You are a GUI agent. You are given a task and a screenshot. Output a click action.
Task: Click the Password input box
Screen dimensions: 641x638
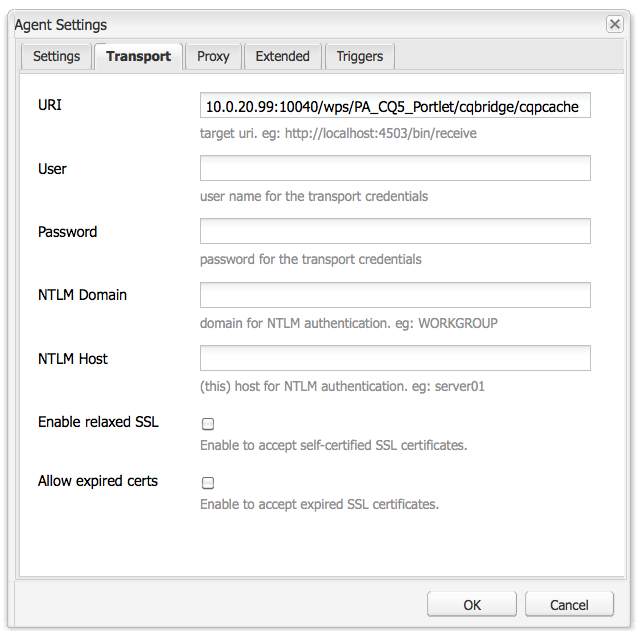point(395,231)
